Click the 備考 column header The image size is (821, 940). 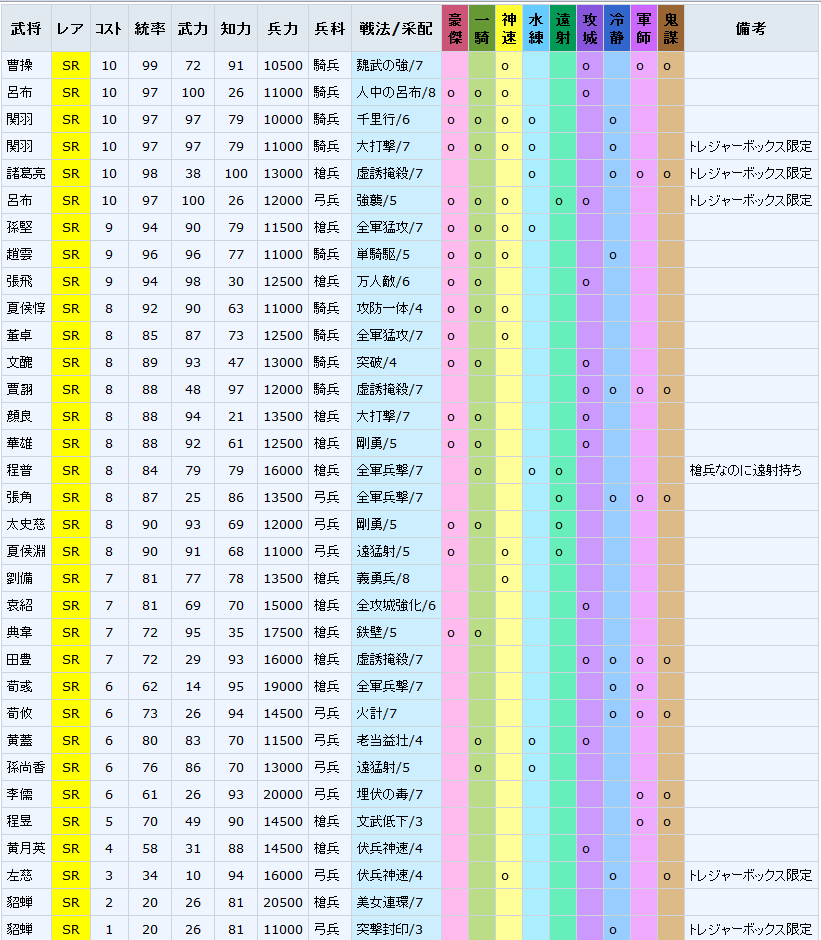(x=751, y=28)
